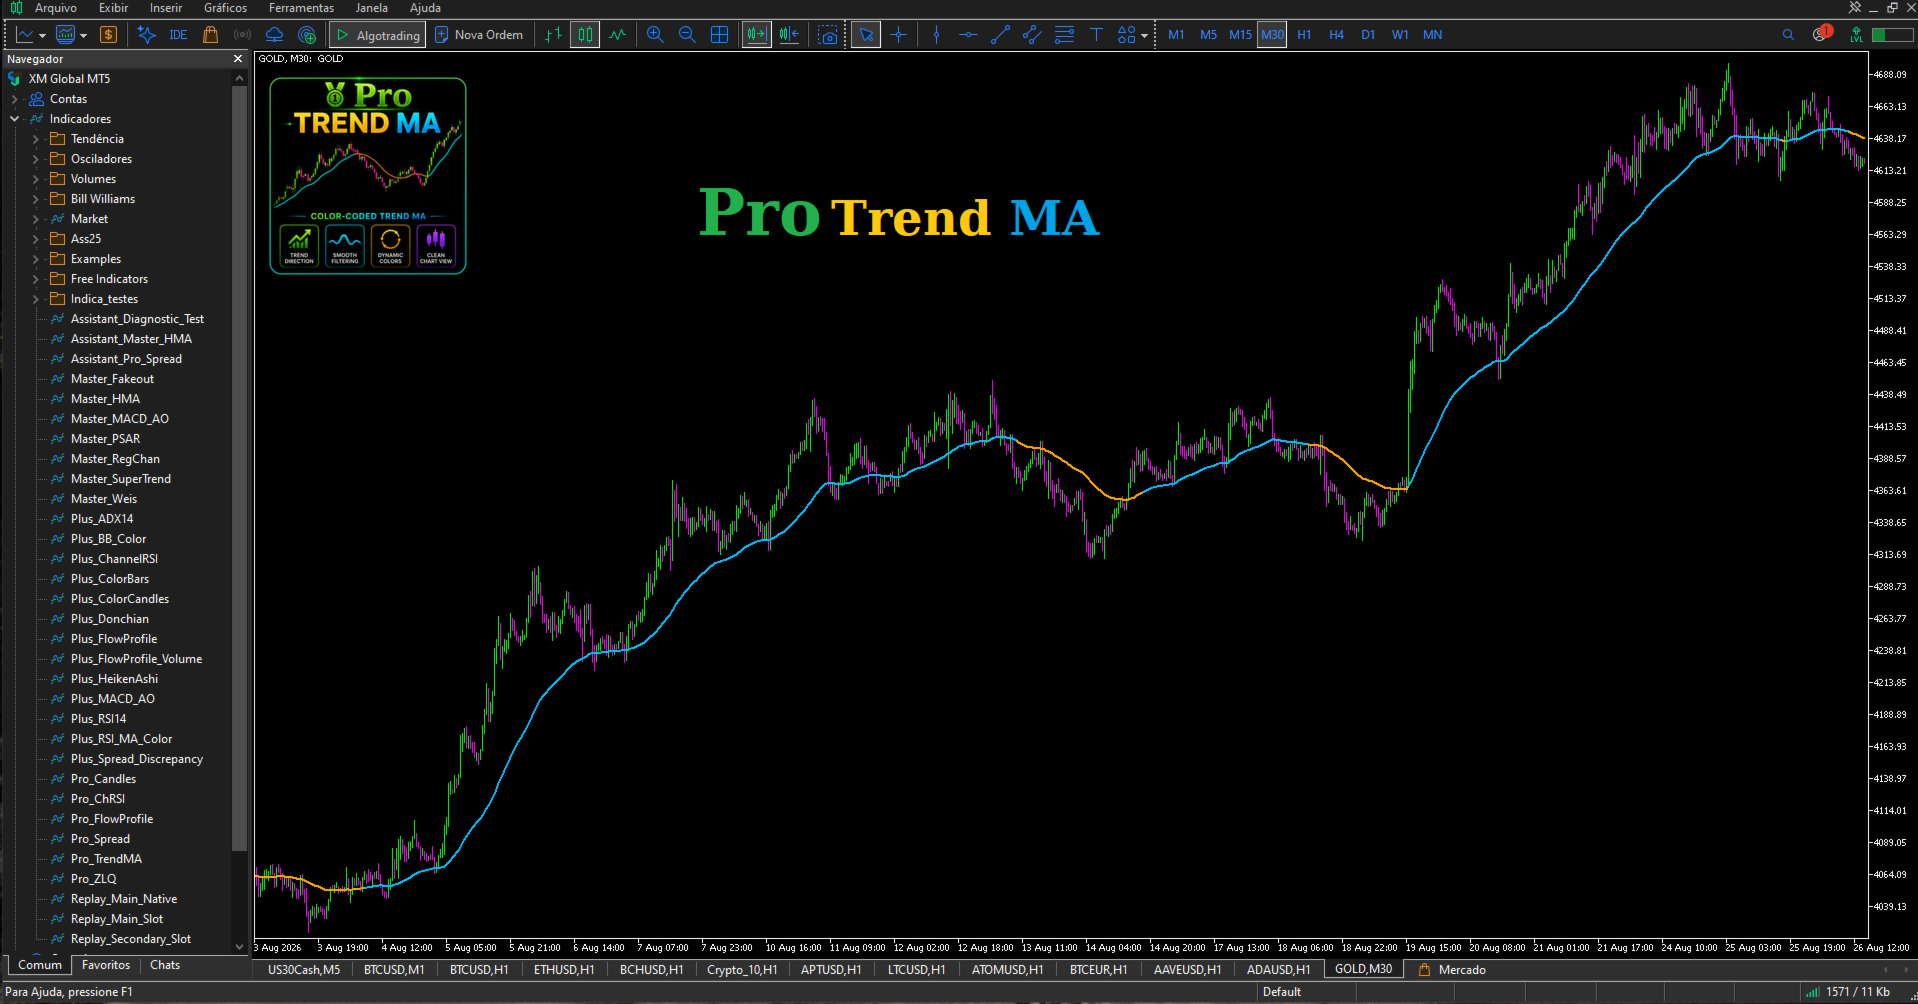Click the green LVL icon
The image size is (1918, 1004).
point(1856,35)
